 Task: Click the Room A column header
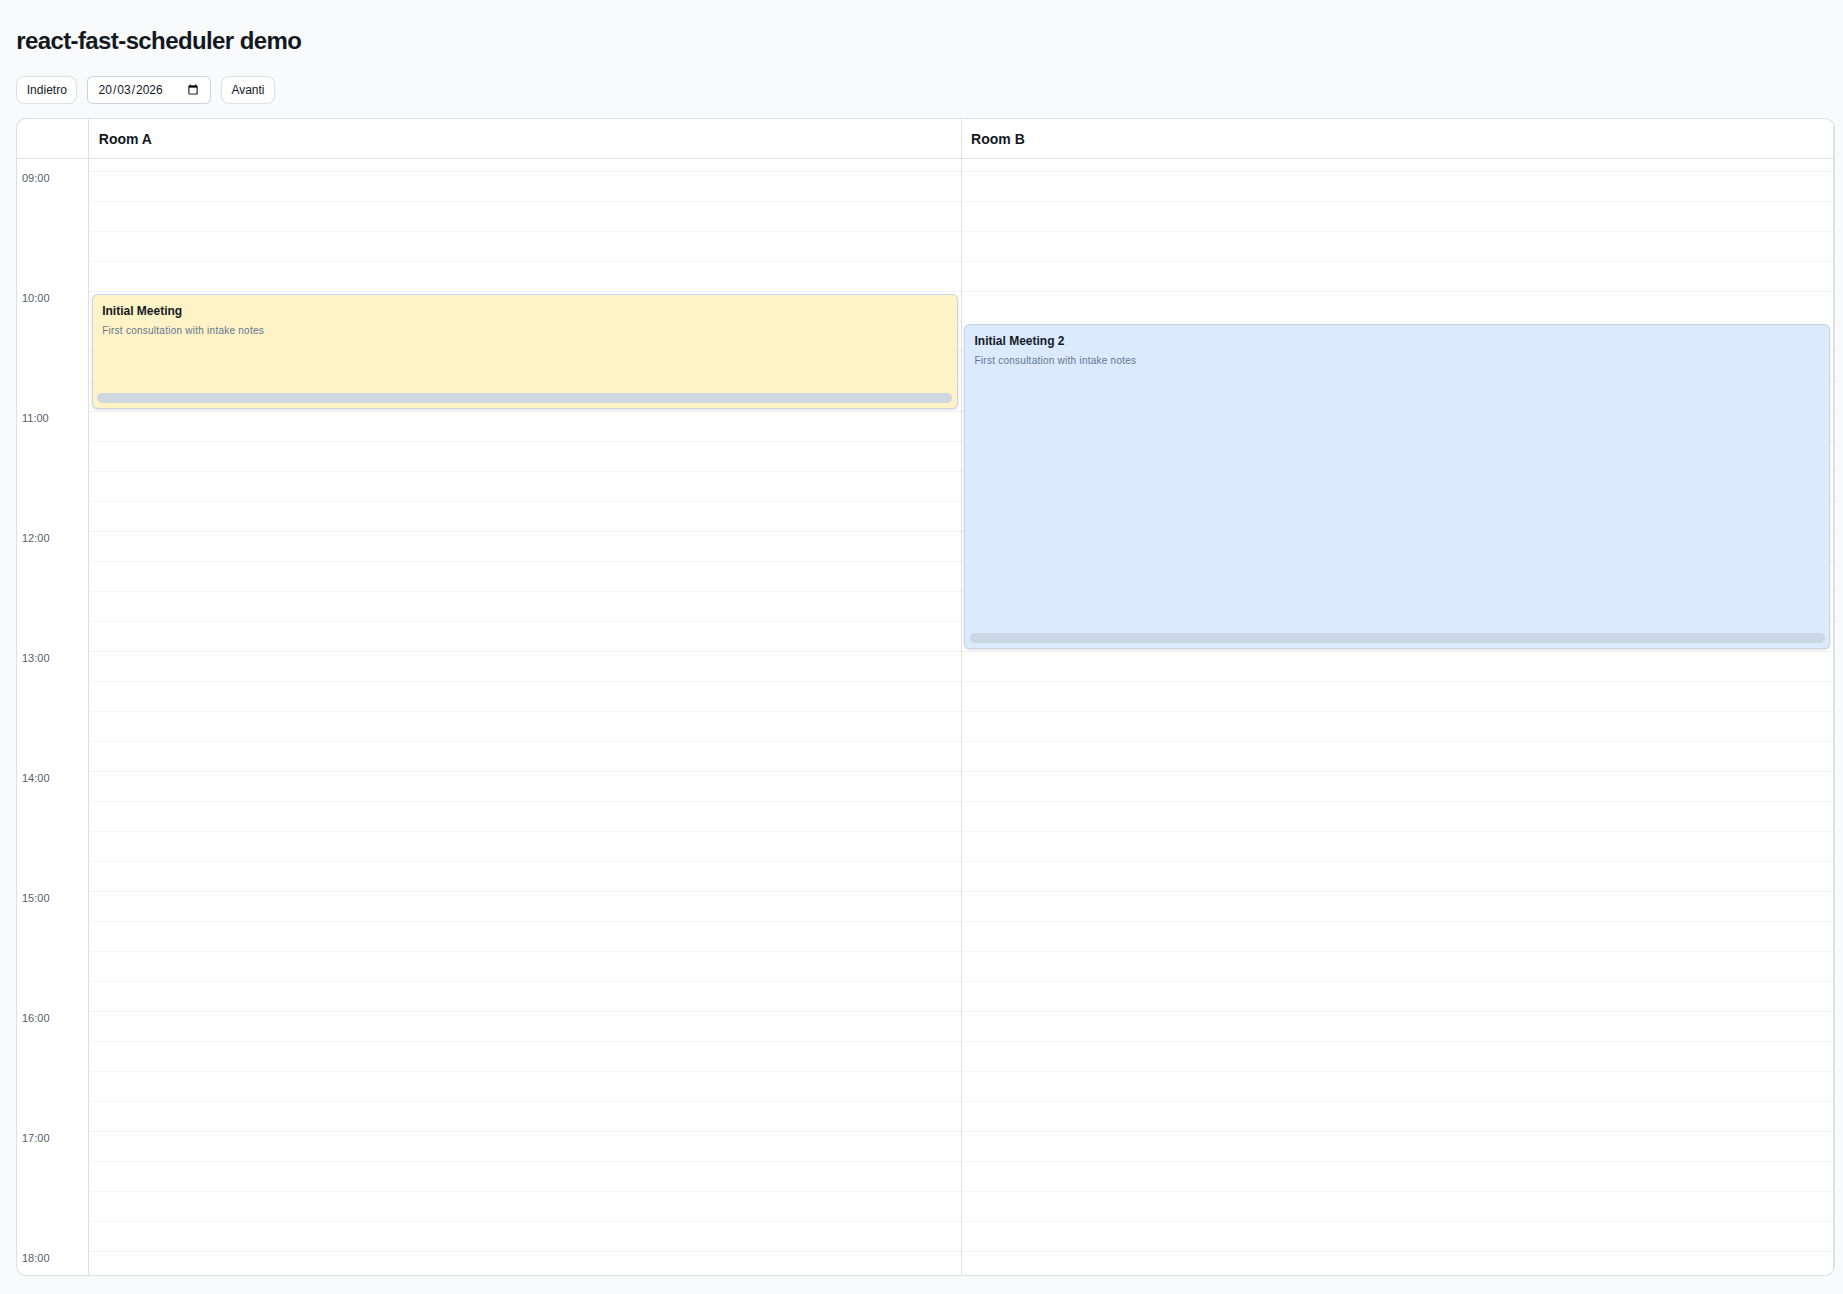point(525,139)
